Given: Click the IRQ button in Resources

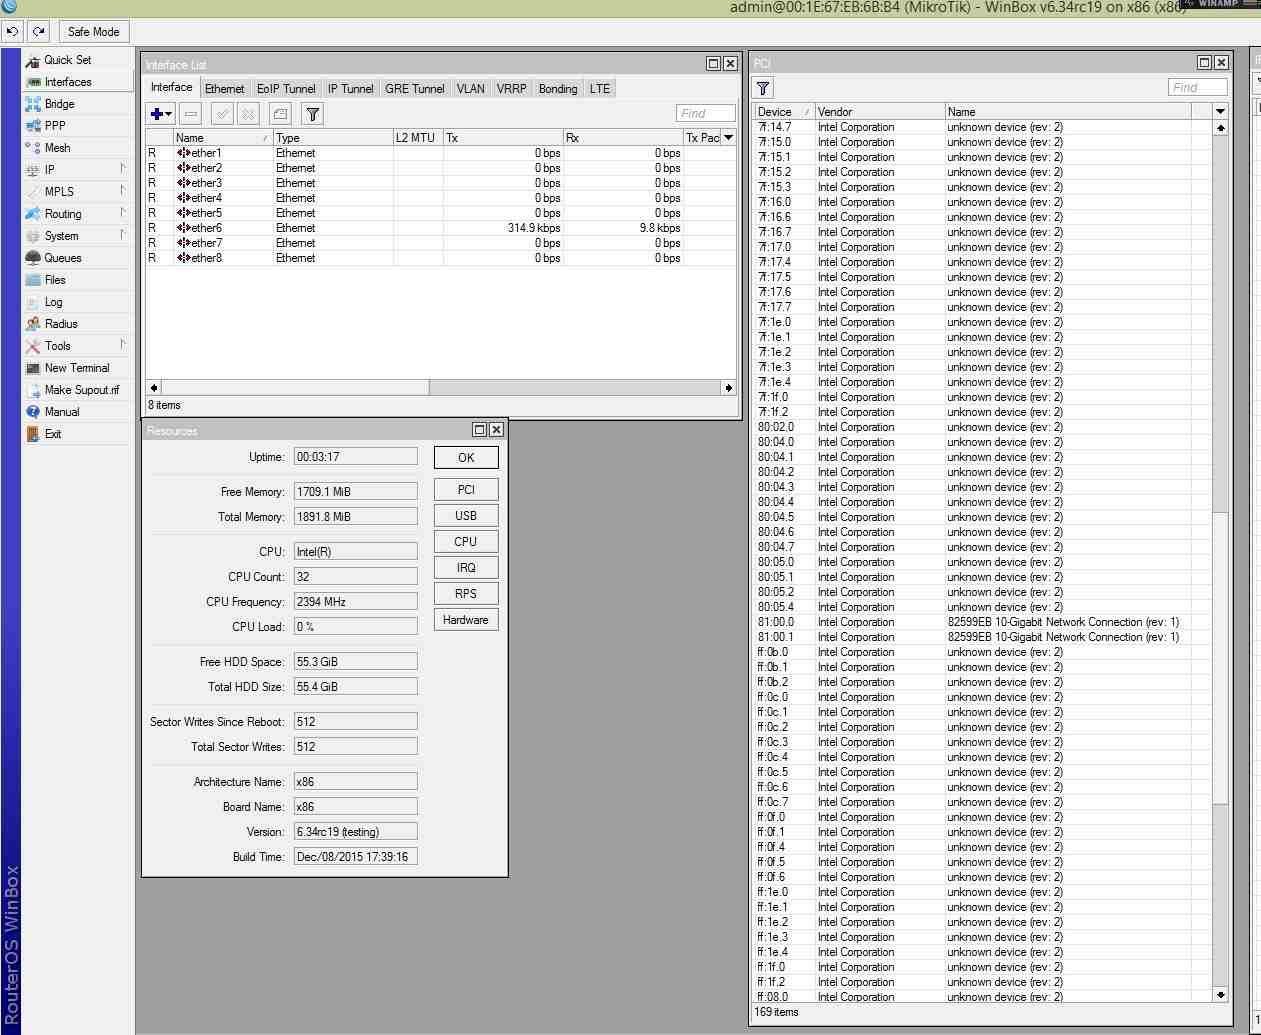Looking at the screenshot, I should pyautogui.click(x=466, y=568).
